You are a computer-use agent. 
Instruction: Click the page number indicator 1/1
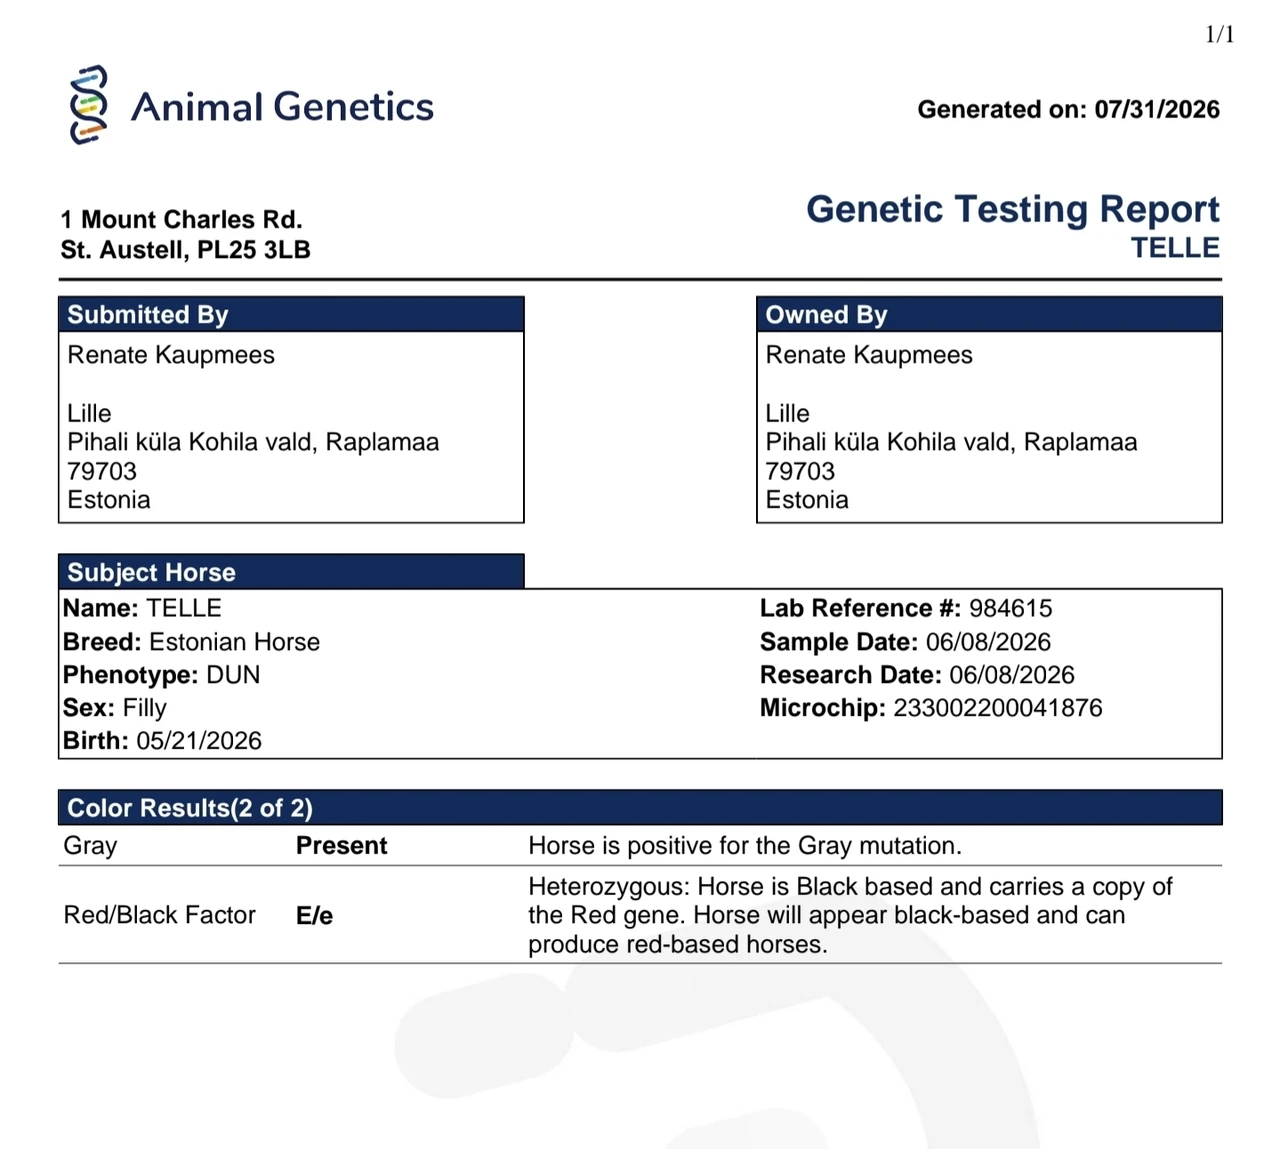pyautogui.click(x=1219, y=35)
